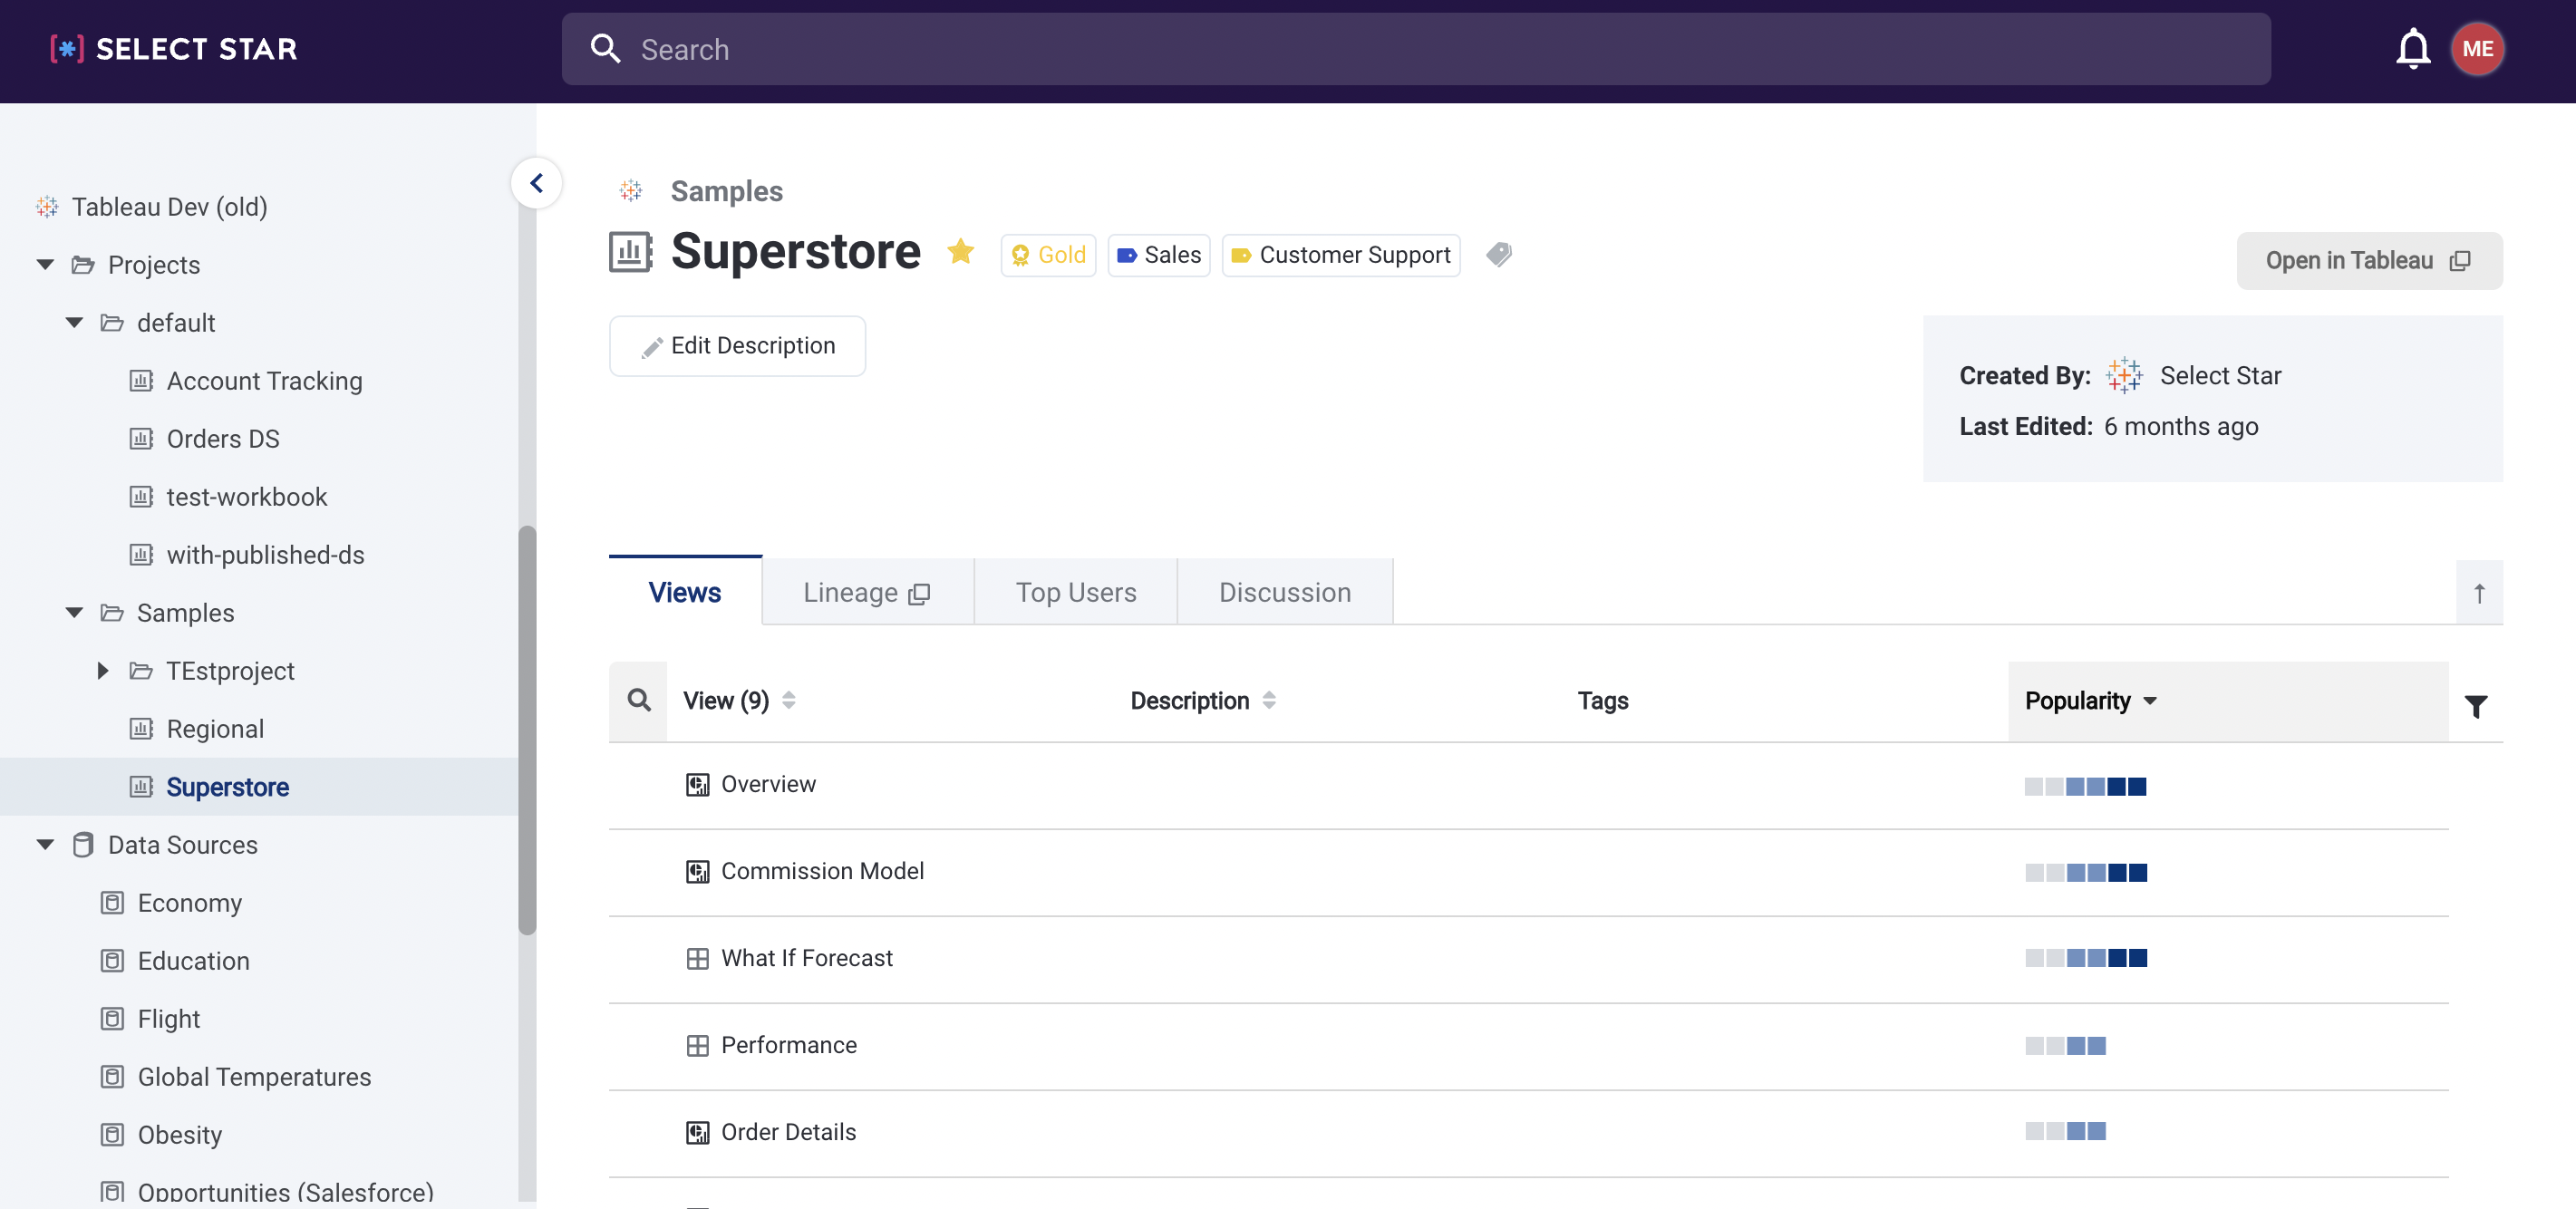
Task: Open the Lineage tab
Action: [x=867, y=592]
